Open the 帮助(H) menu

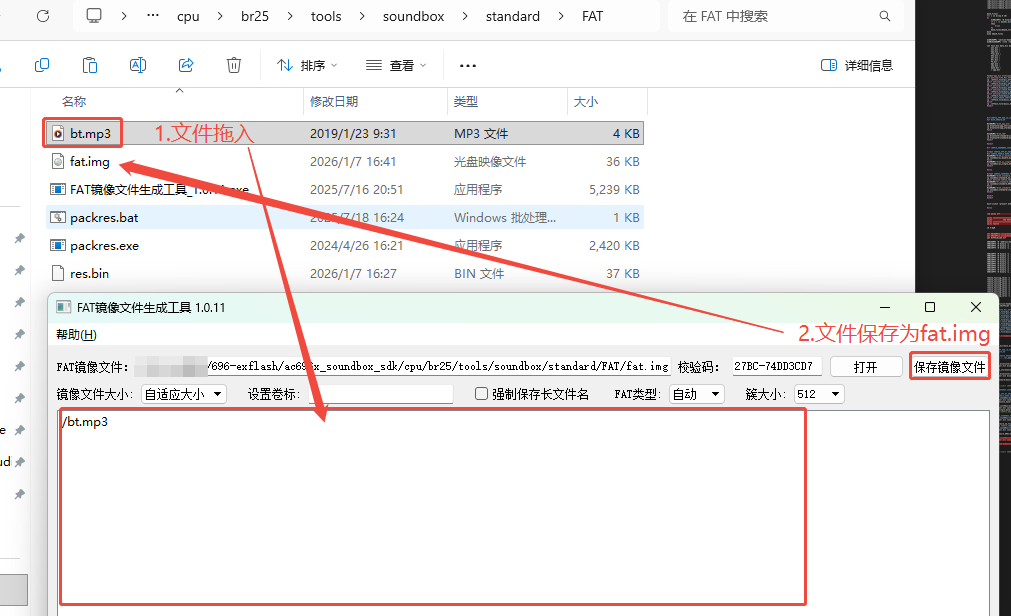[x=76, y=334]
